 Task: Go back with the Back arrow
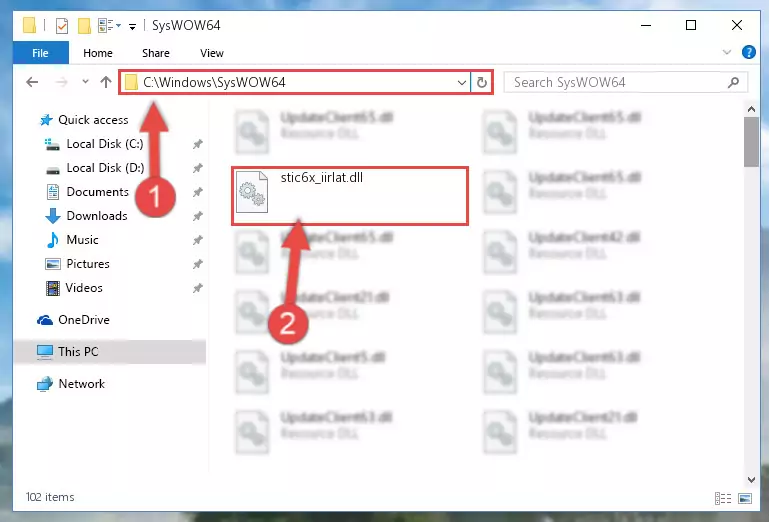[32, 82]
